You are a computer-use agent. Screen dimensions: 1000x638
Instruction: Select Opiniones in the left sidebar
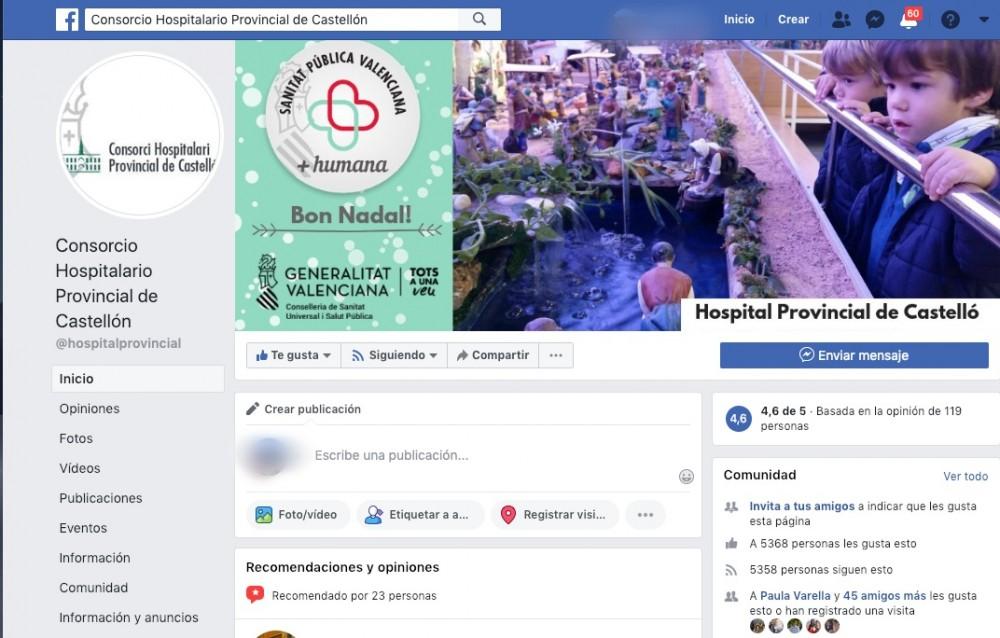[x=89, y=408]
